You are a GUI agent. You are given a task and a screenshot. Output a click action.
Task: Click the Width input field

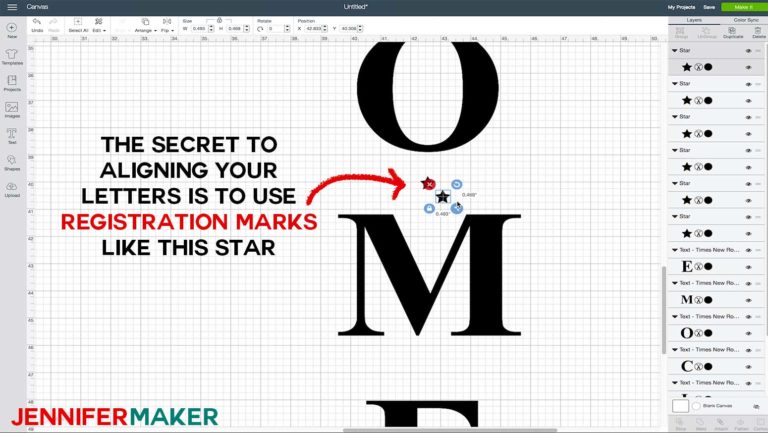[199, 29]
